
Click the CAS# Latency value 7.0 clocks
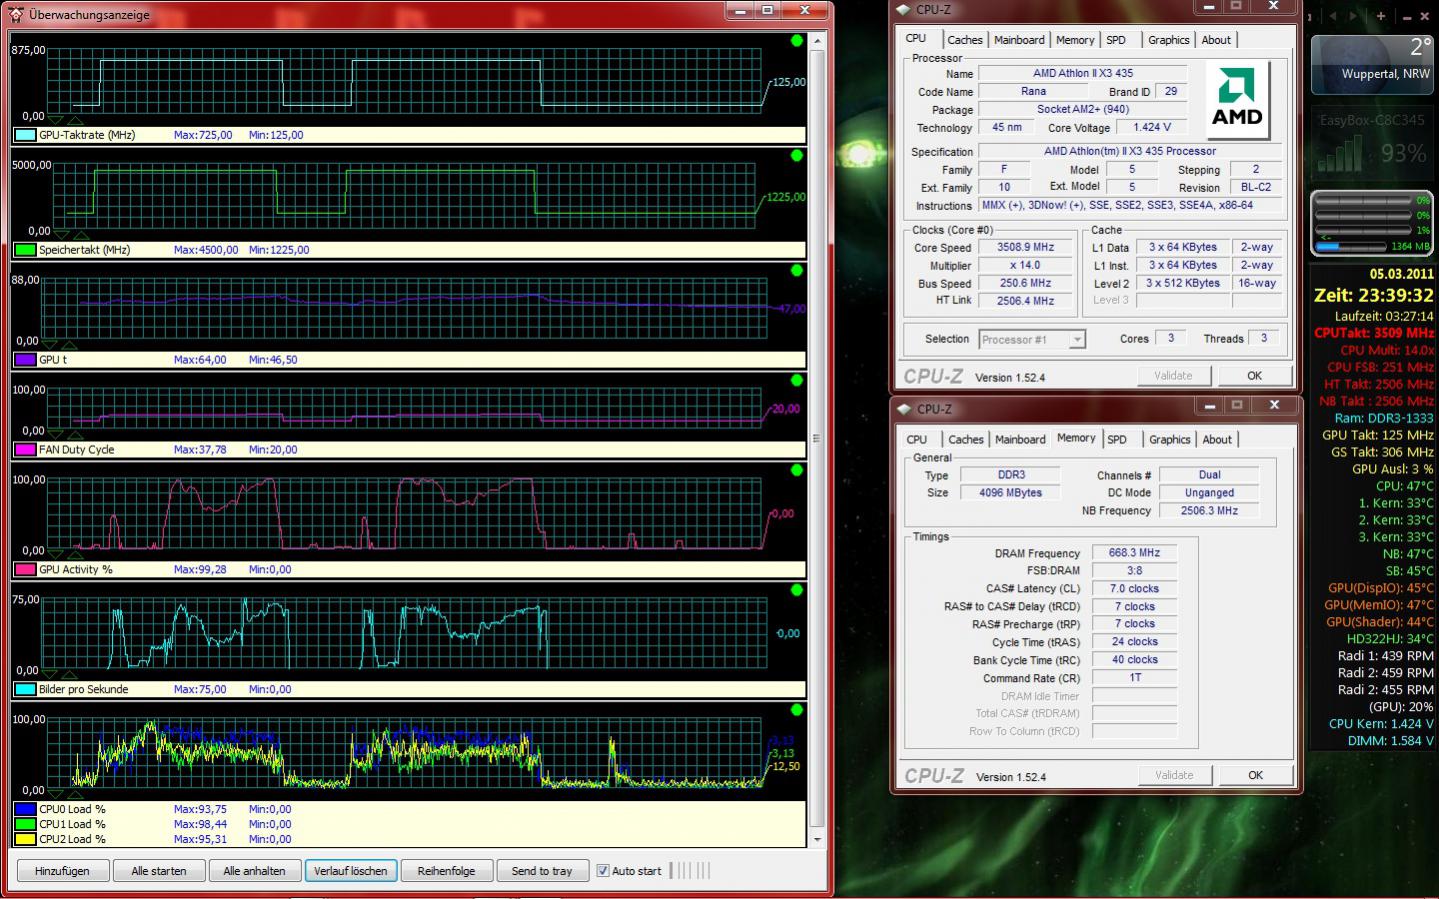pyautogui.click(x=1134, y=588)
